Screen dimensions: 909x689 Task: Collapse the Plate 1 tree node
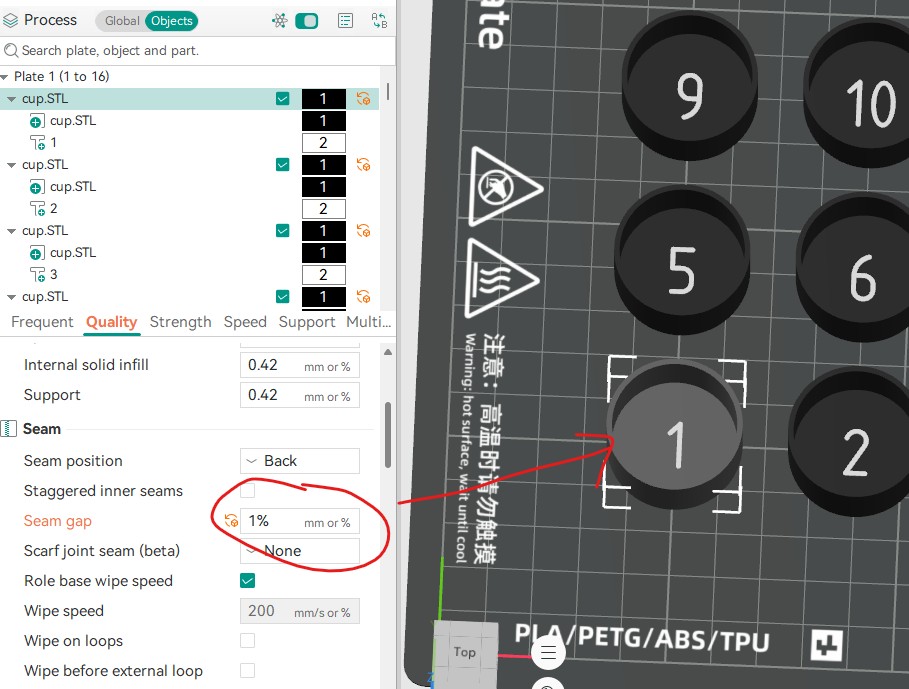pyautogui.click(x=5, y=76)
